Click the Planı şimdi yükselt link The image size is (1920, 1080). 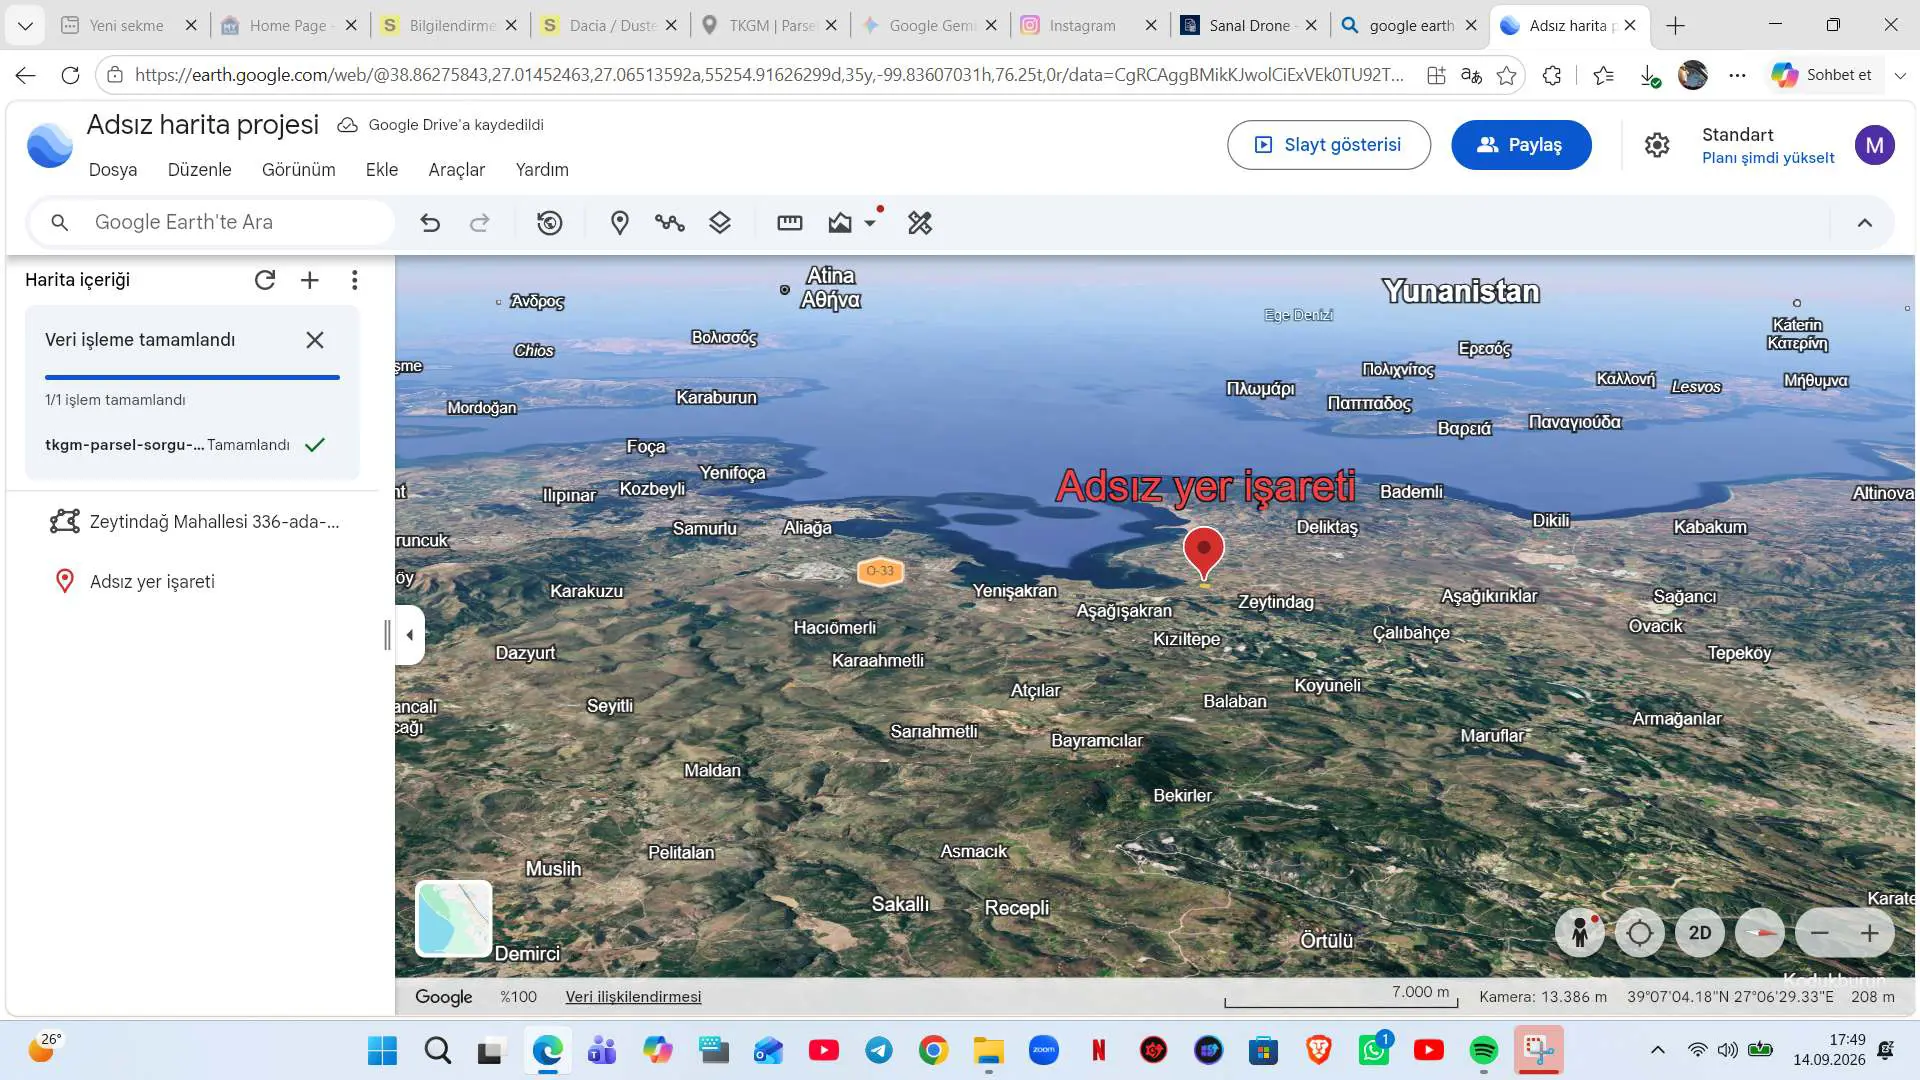tap(1768, 158)
